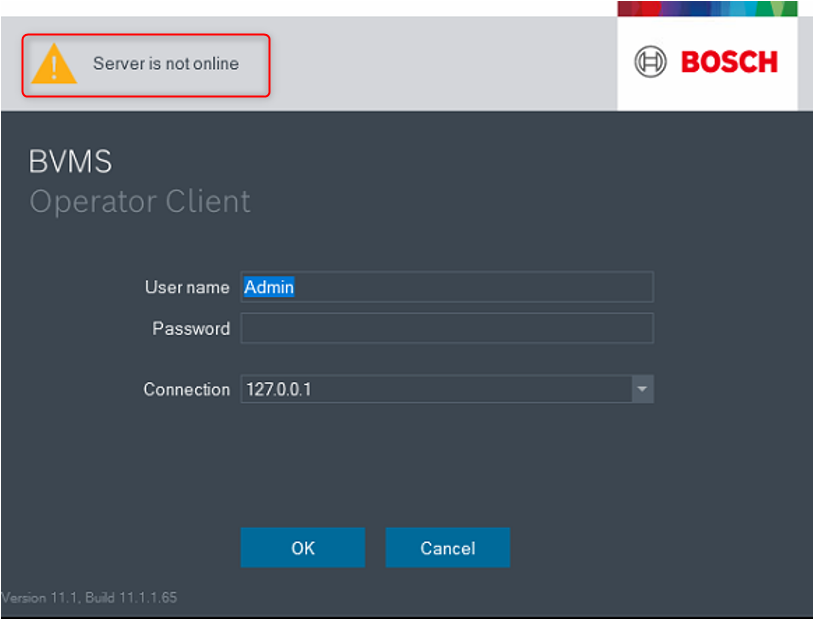
Task: Open the Connection dropdown arrow
Action: click(642, 389)
